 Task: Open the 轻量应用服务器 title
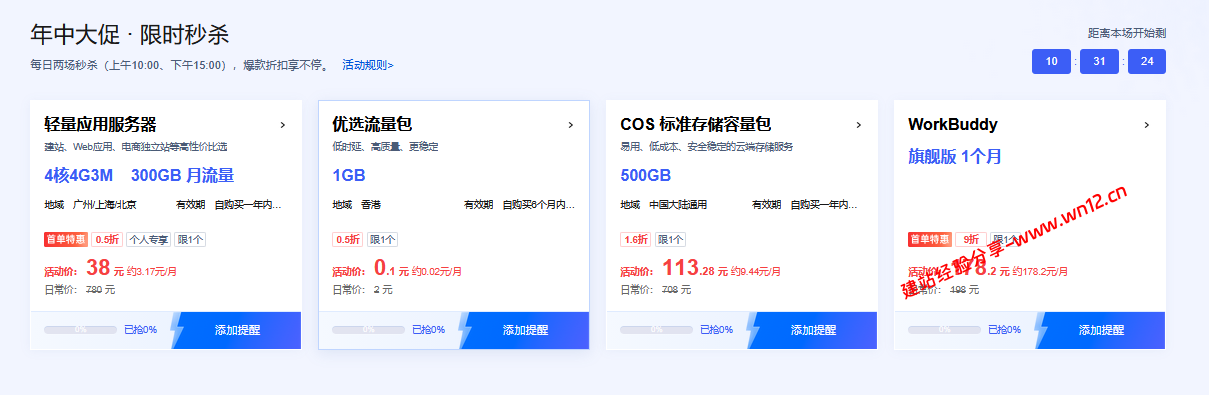point(100,125)
